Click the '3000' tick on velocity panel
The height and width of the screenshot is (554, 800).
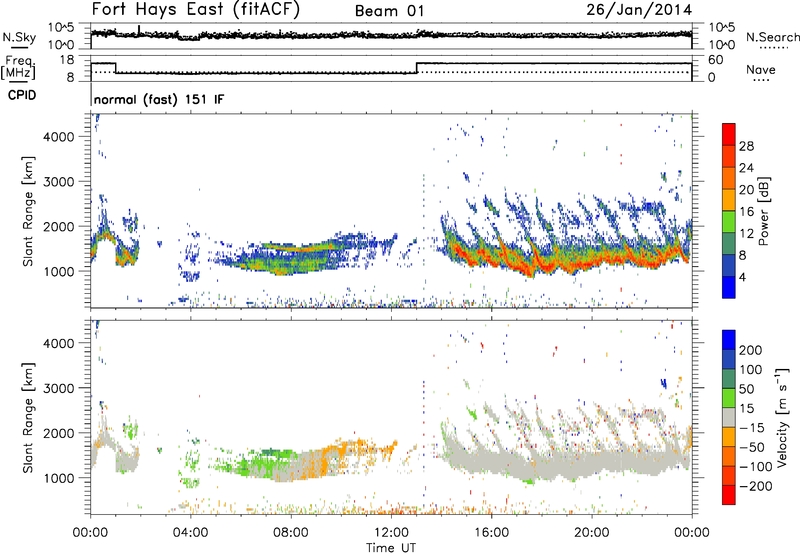pos(59,388)
